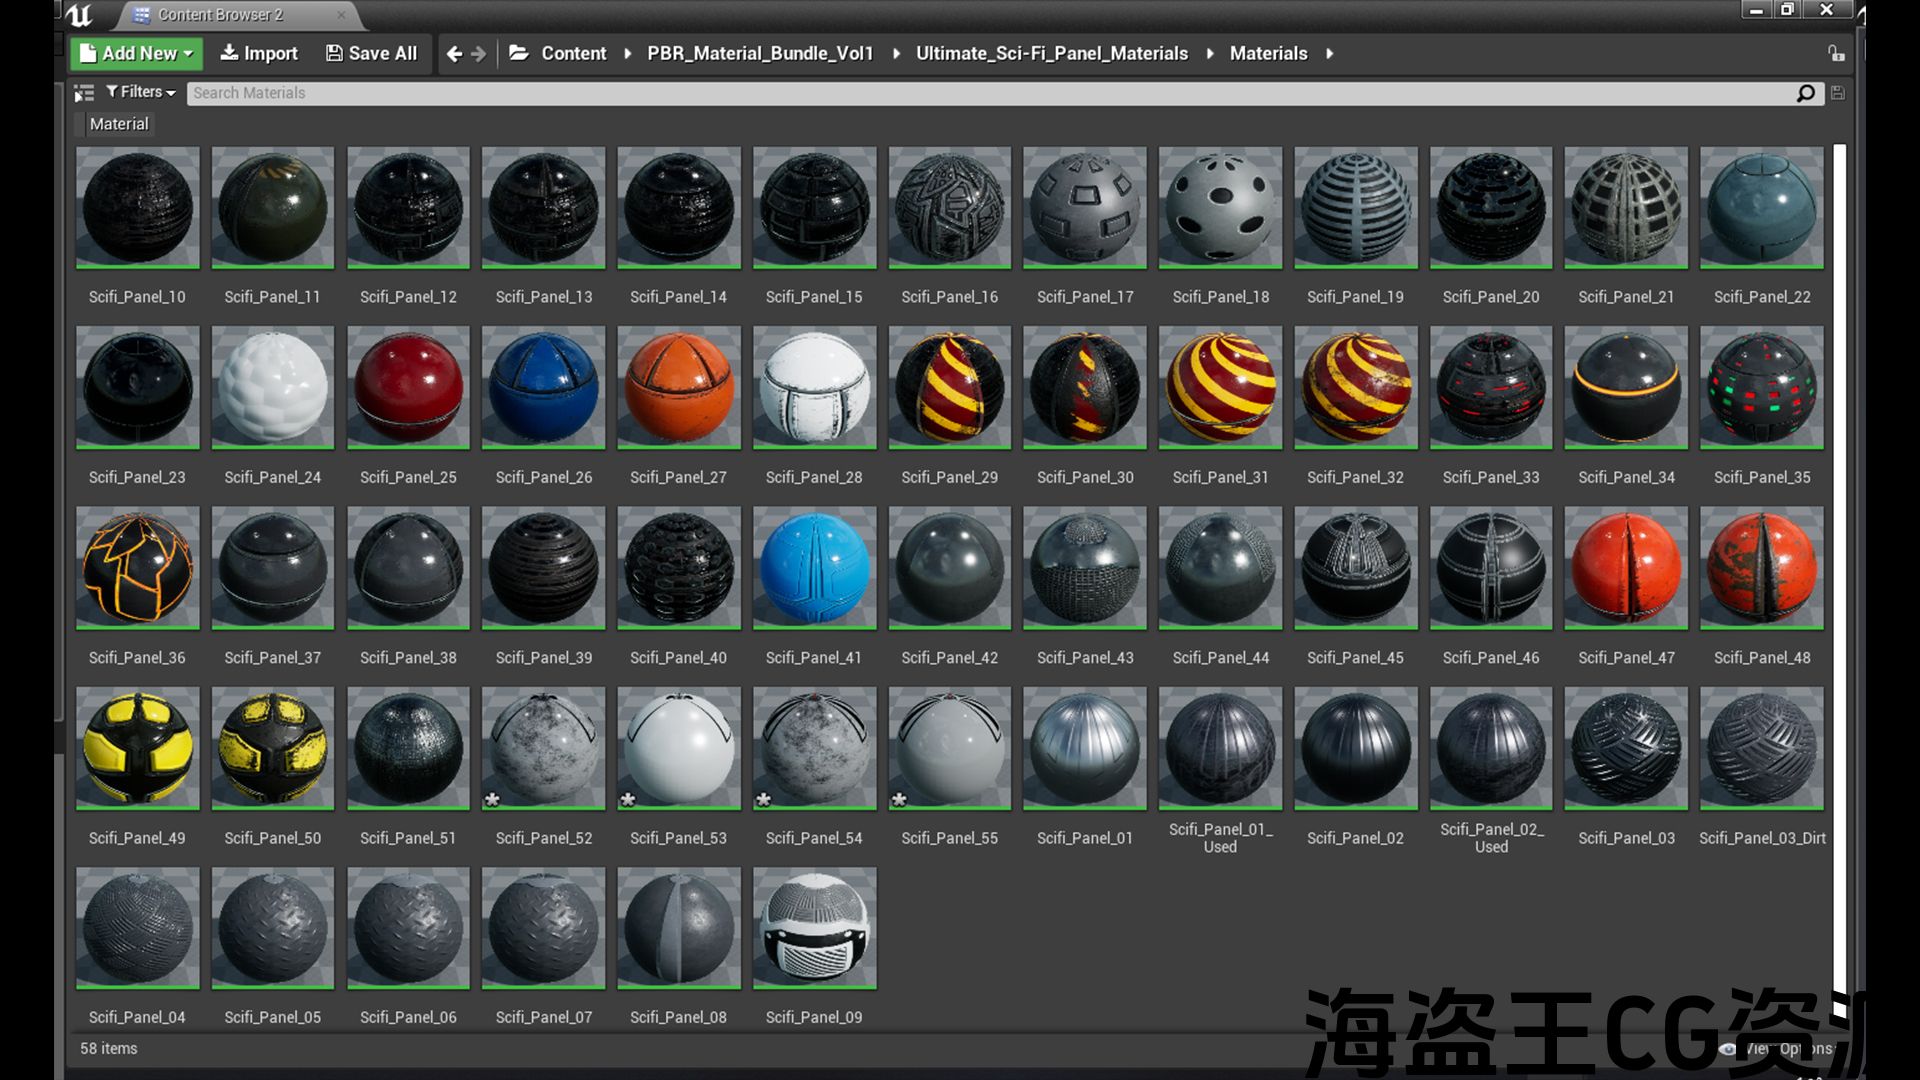
Task: Save the search as collection icon
Action: (1838, 93)
